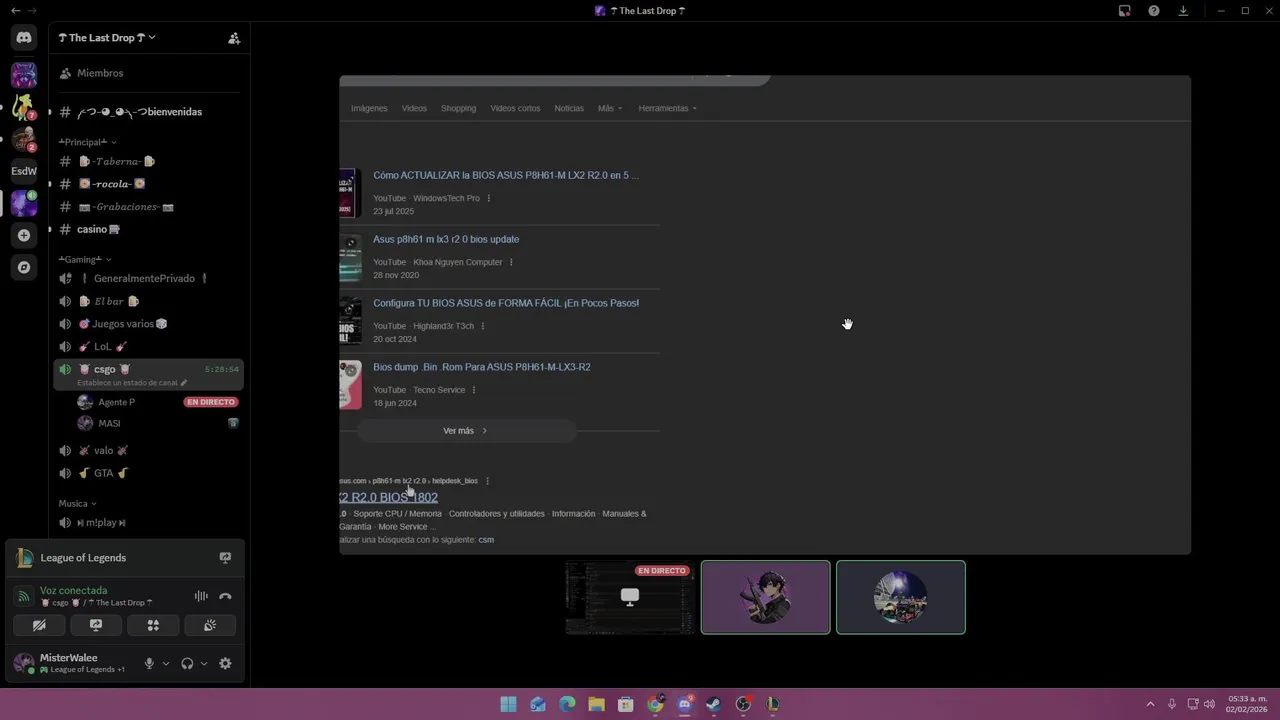Turn on the camera
The image size is (1280, 720).
(39, 625)
